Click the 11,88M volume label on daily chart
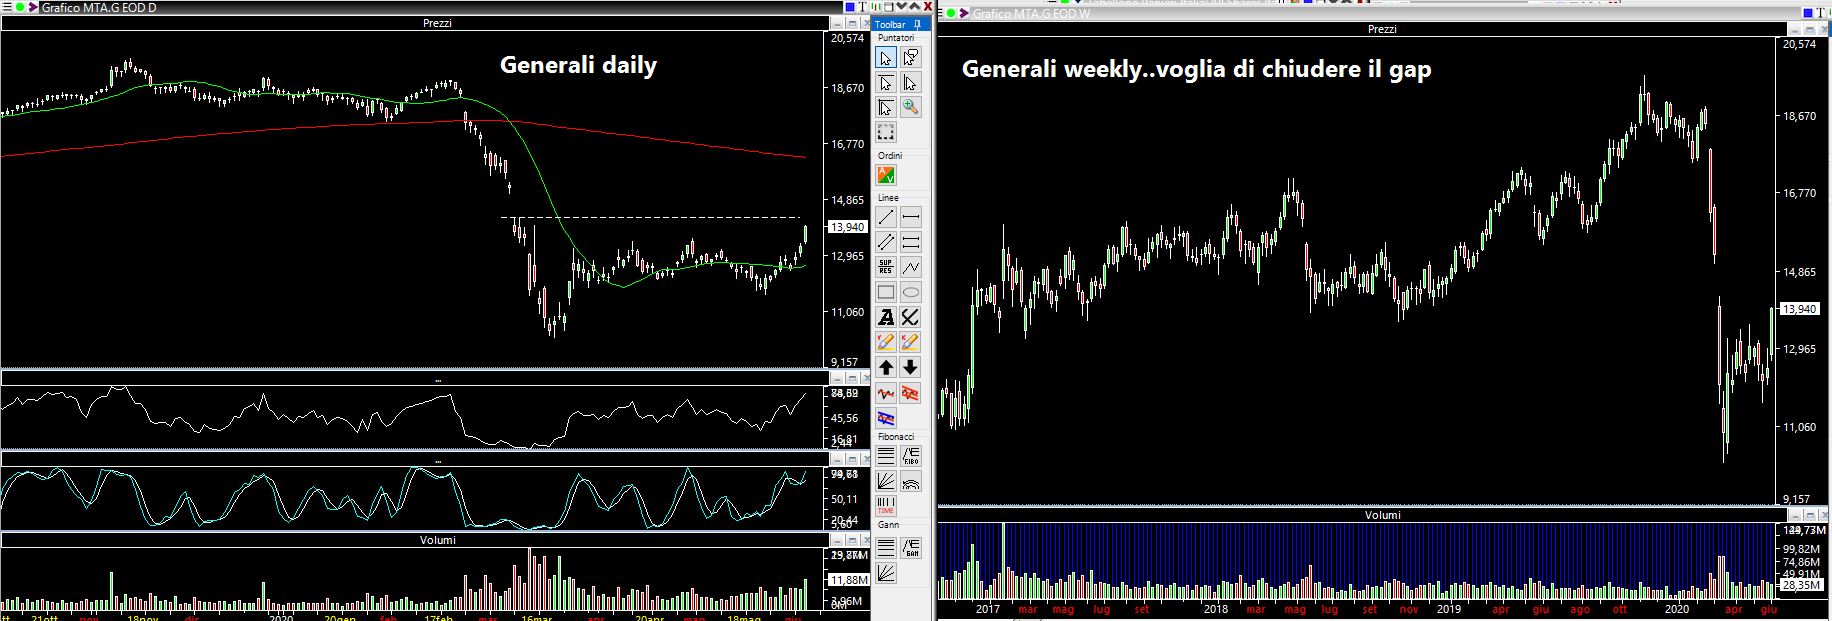Viewport: 1832px width, 621px height. [849, 580]
